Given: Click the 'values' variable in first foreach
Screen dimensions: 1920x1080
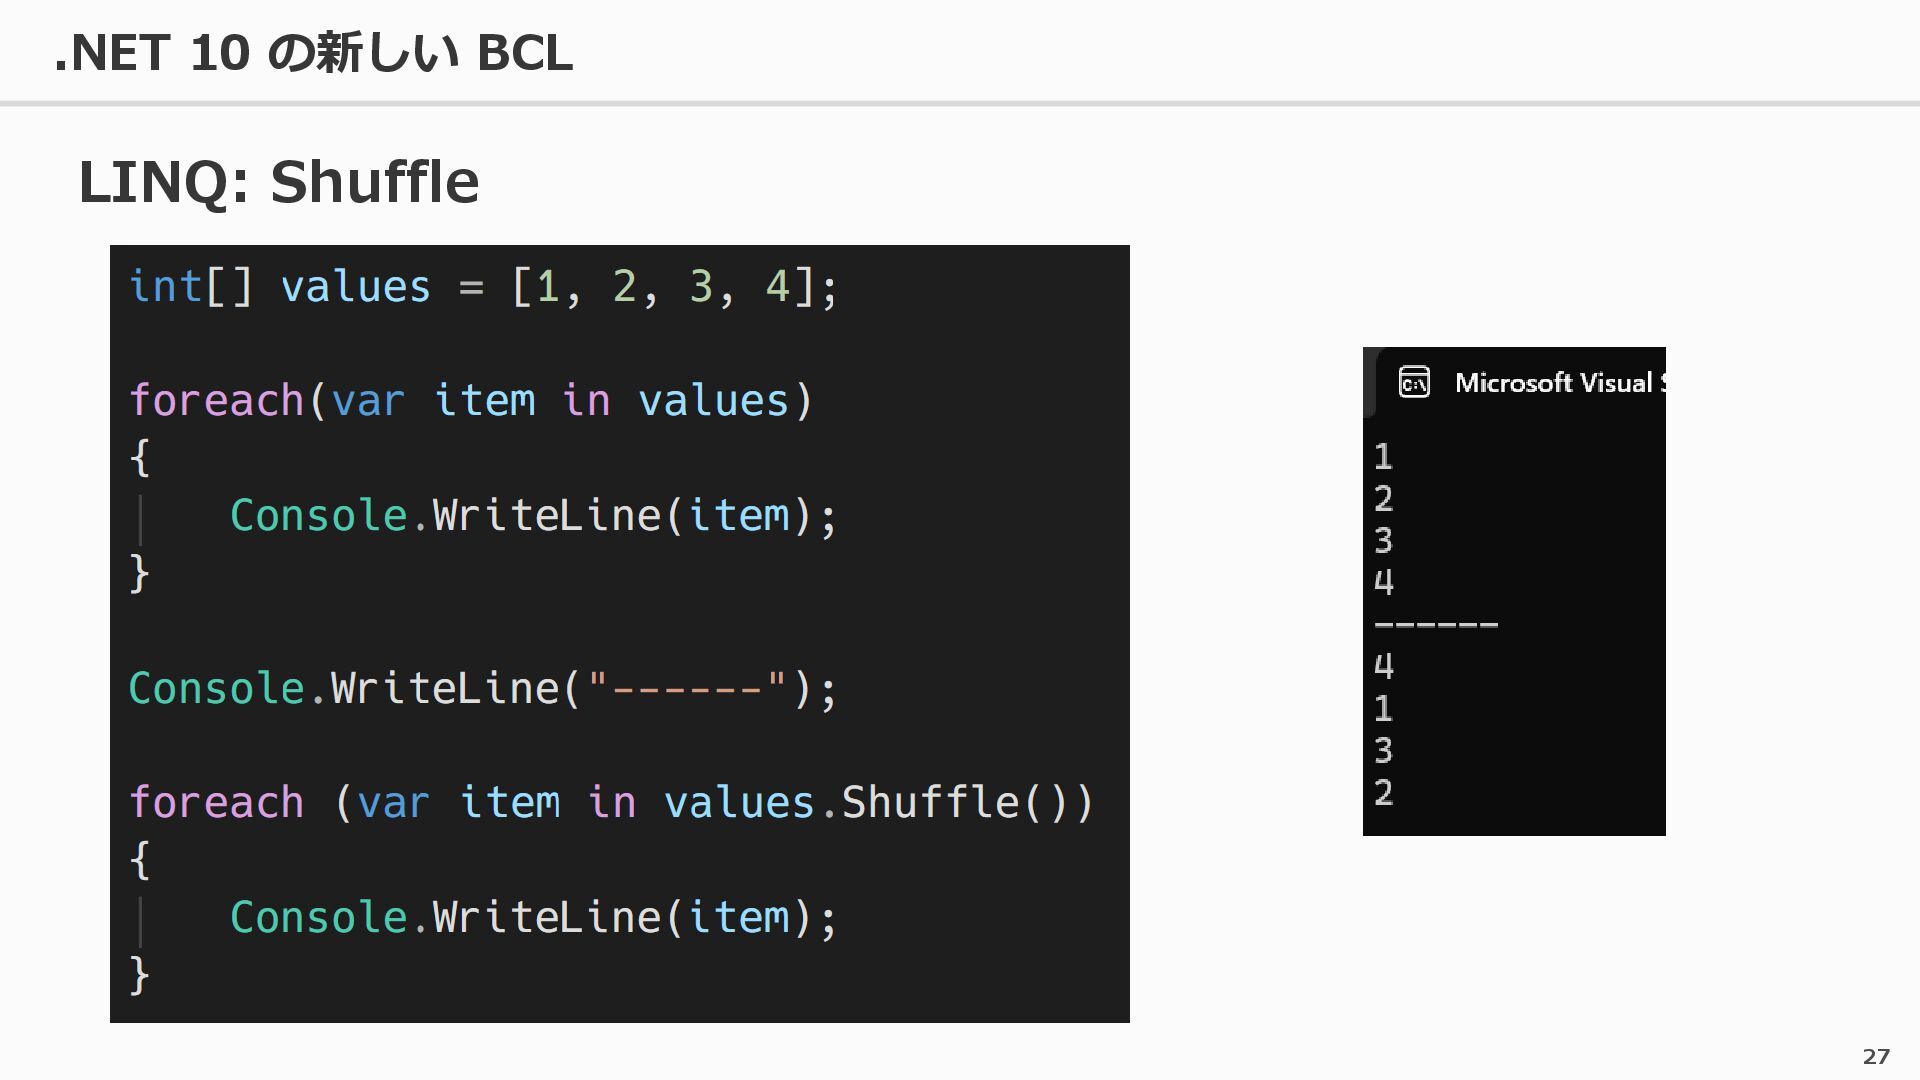Looking at the screenshot, I should click(x=713, y=401).
